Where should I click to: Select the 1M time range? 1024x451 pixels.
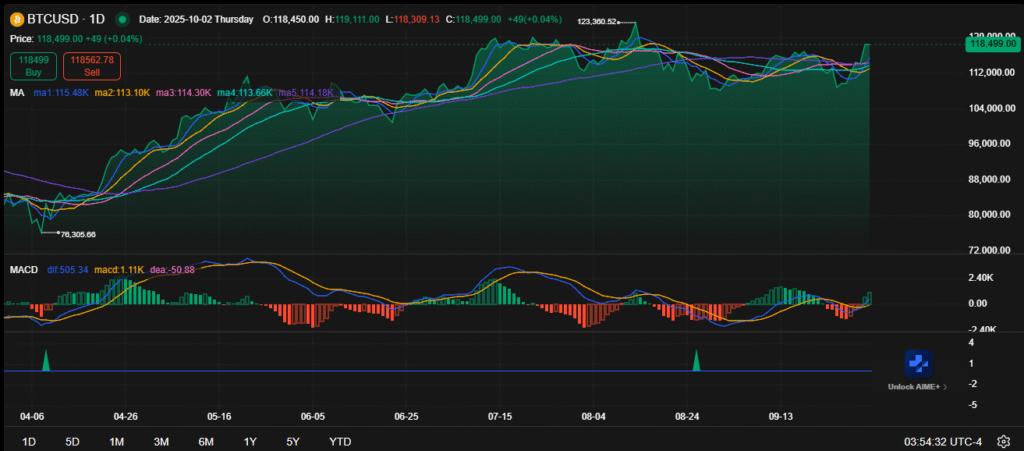[117, 441]
